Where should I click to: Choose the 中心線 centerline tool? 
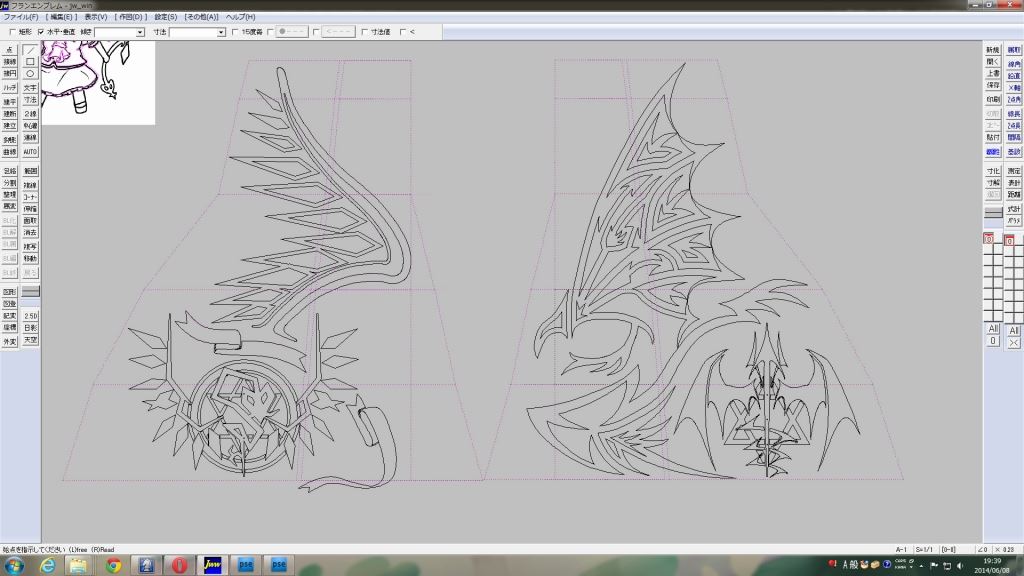(30, 125)
